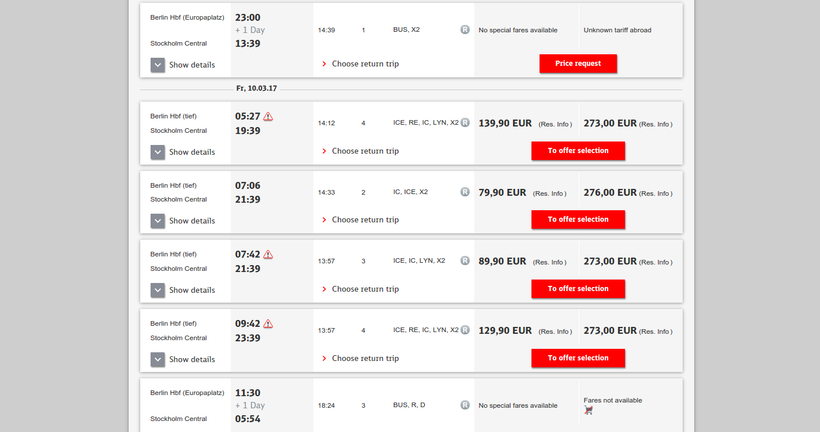Open Res. Info next to 139,90 EUR
The width and height of the screenshot is (820, 432).
(555, 124)
